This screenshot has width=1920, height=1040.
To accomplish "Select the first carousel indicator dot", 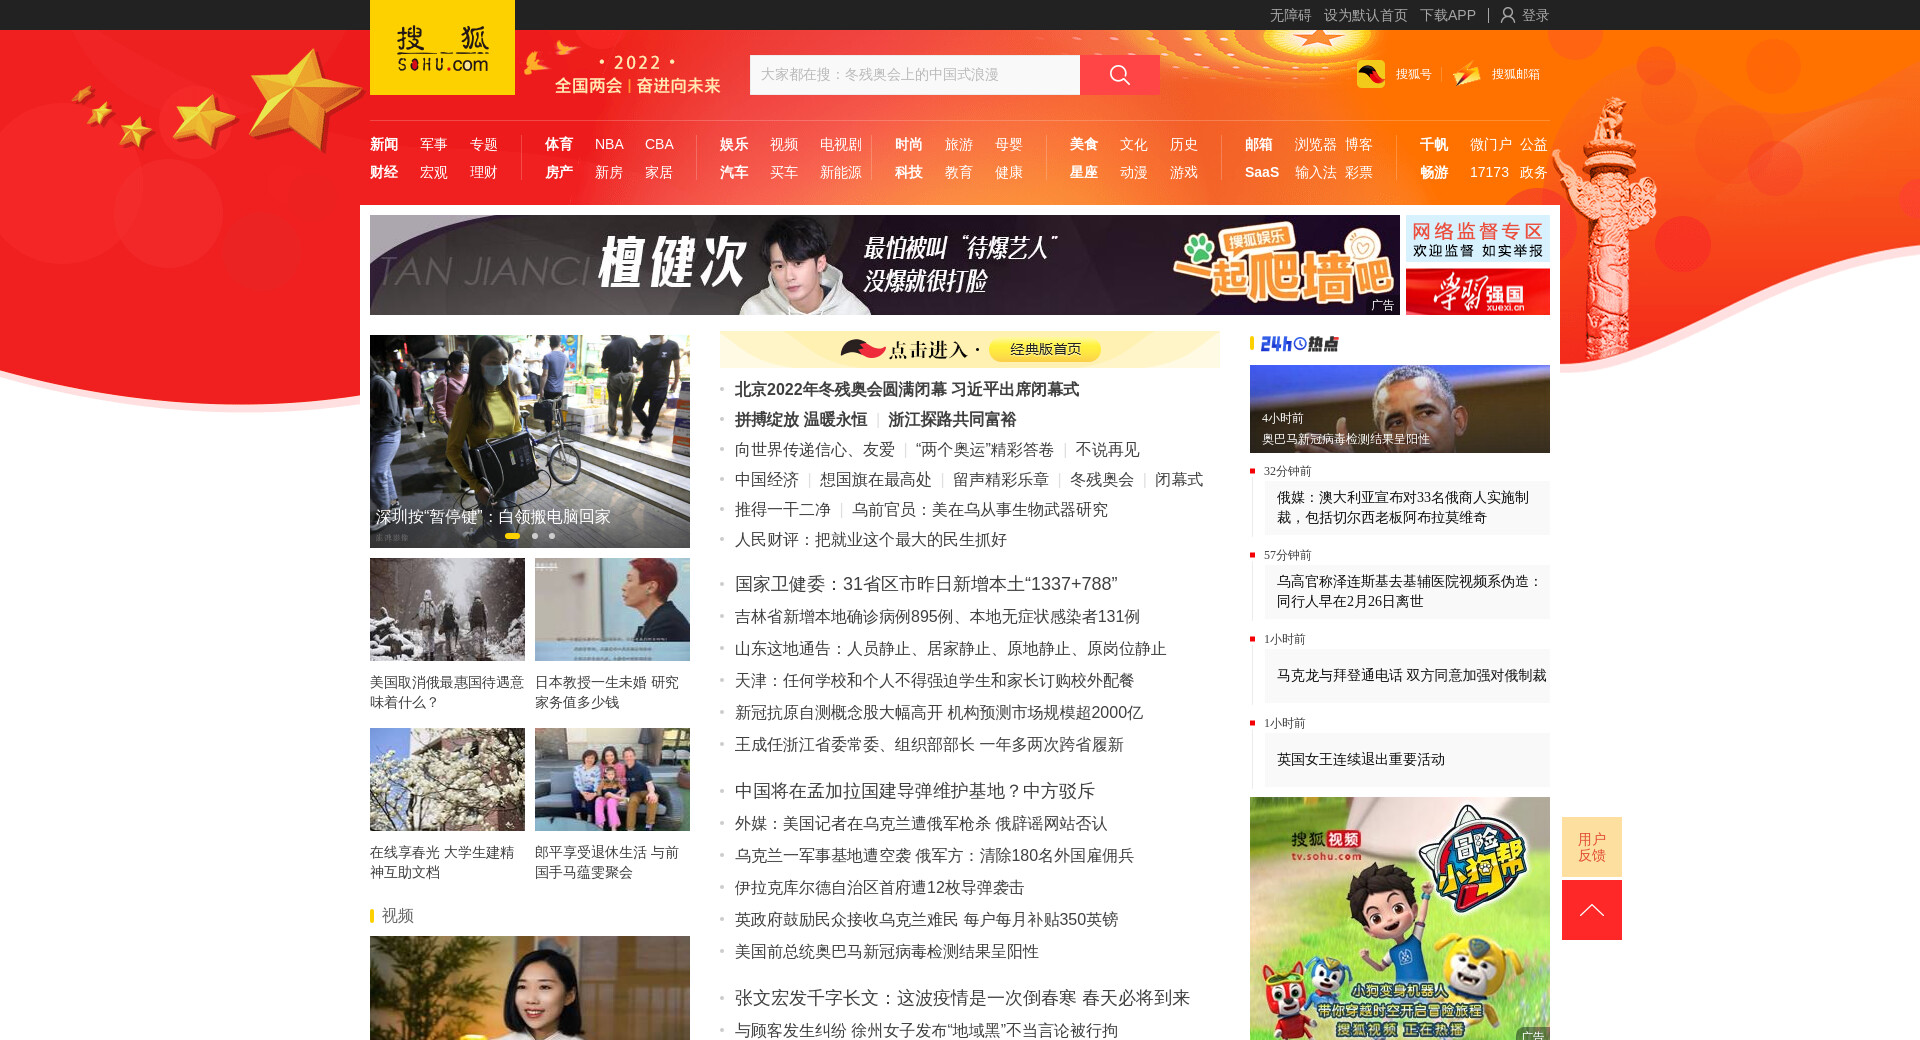I will [x=512, y=536].
